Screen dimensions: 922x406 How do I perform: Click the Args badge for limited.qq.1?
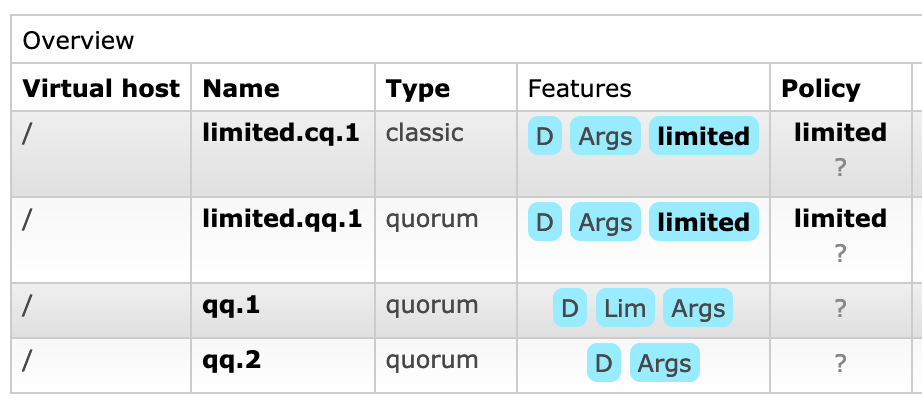click(606, 222)
